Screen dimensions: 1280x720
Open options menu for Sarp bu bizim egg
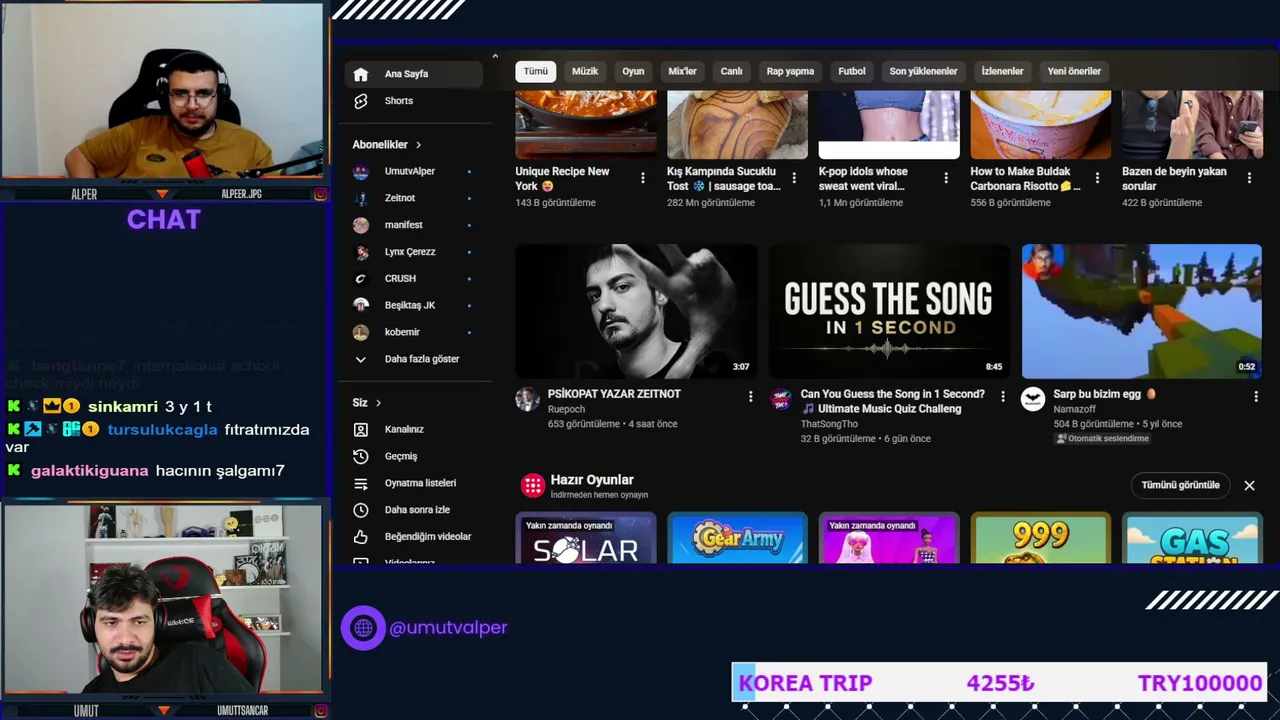pyautogui.click(x=1256, y=396)
